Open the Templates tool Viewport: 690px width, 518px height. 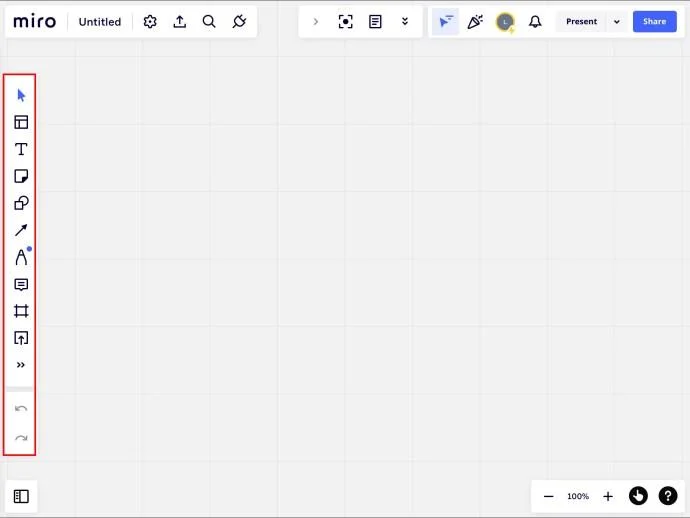pyautogui.click(x=21, y=123)
